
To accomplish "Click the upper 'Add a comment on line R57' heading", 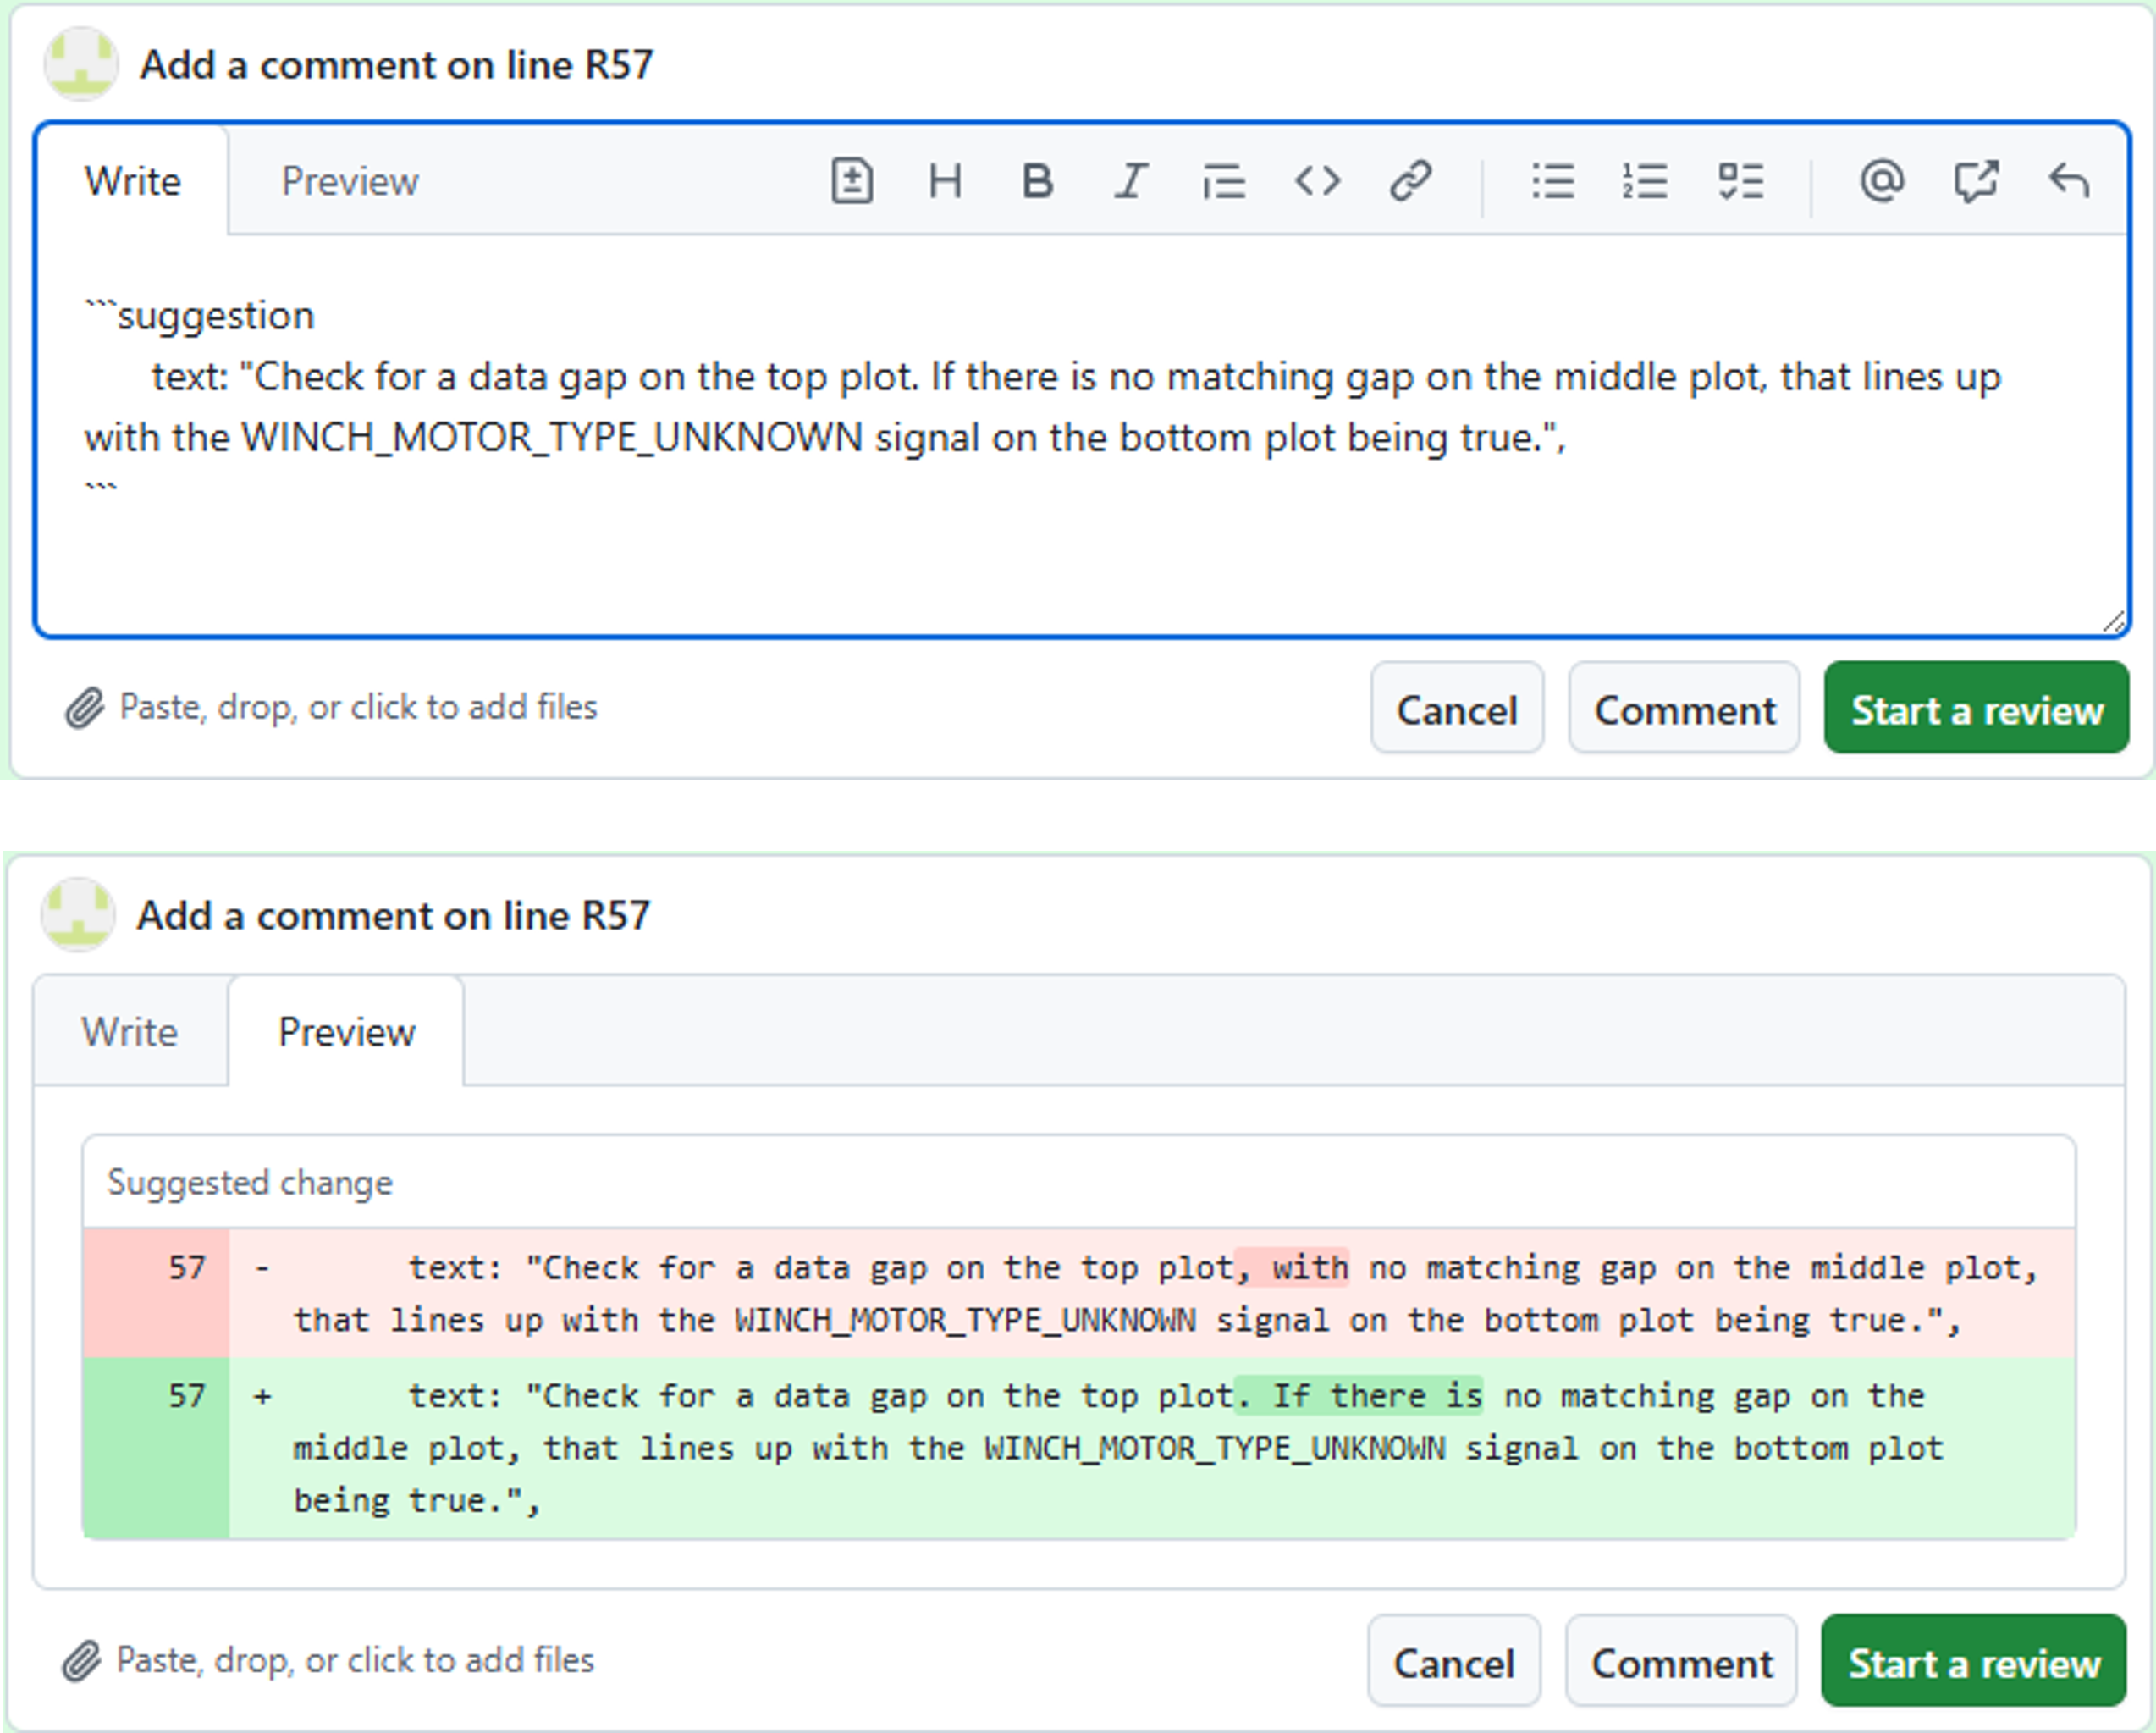I will 396,65.
